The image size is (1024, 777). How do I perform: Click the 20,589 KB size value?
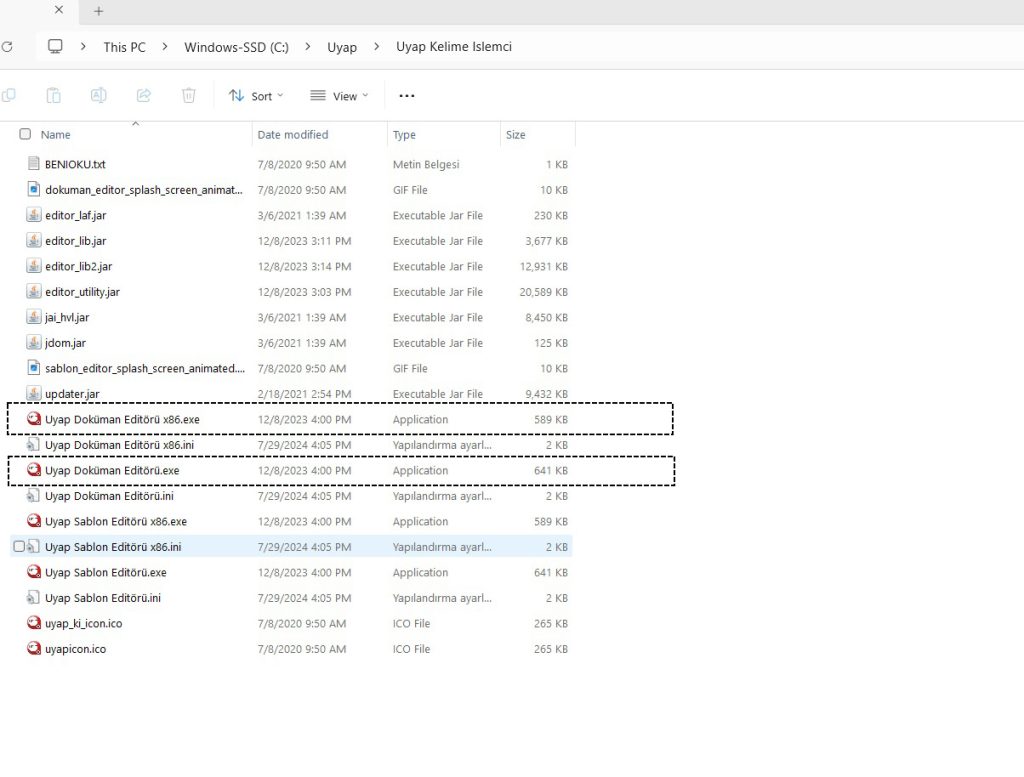point(543,292)
